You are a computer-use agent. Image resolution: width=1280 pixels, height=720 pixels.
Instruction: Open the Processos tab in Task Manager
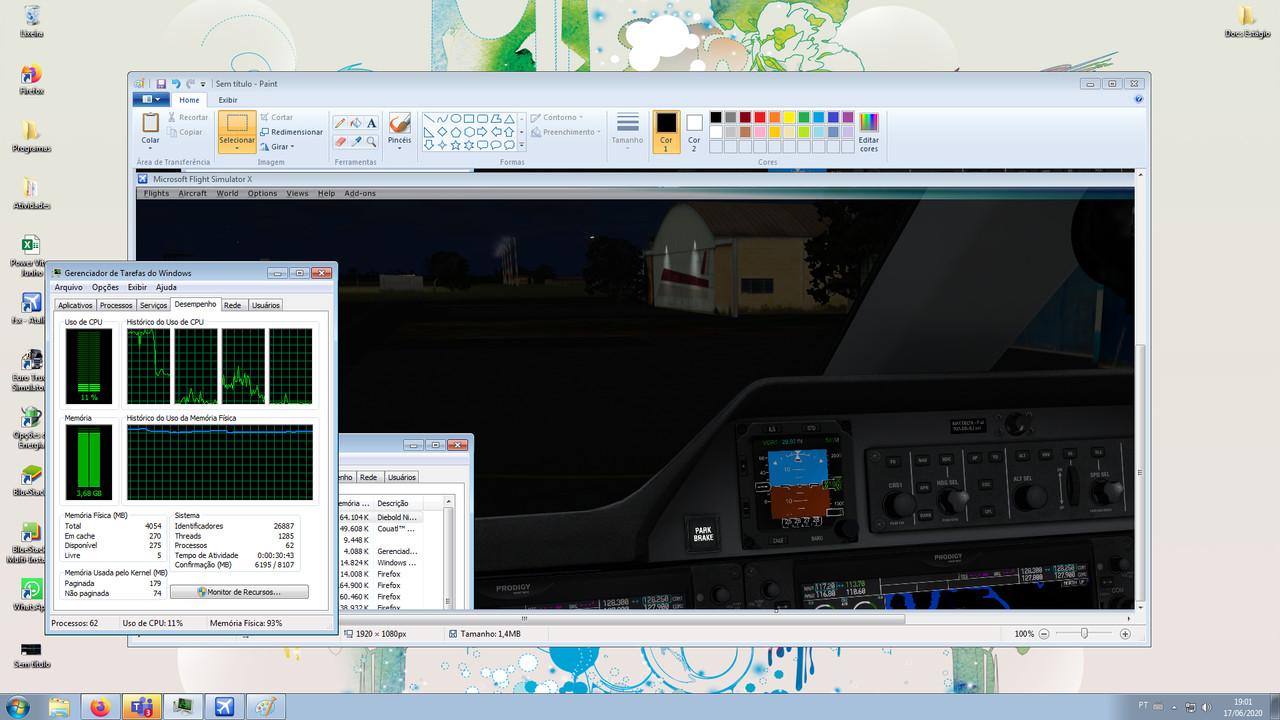(116, 305)
